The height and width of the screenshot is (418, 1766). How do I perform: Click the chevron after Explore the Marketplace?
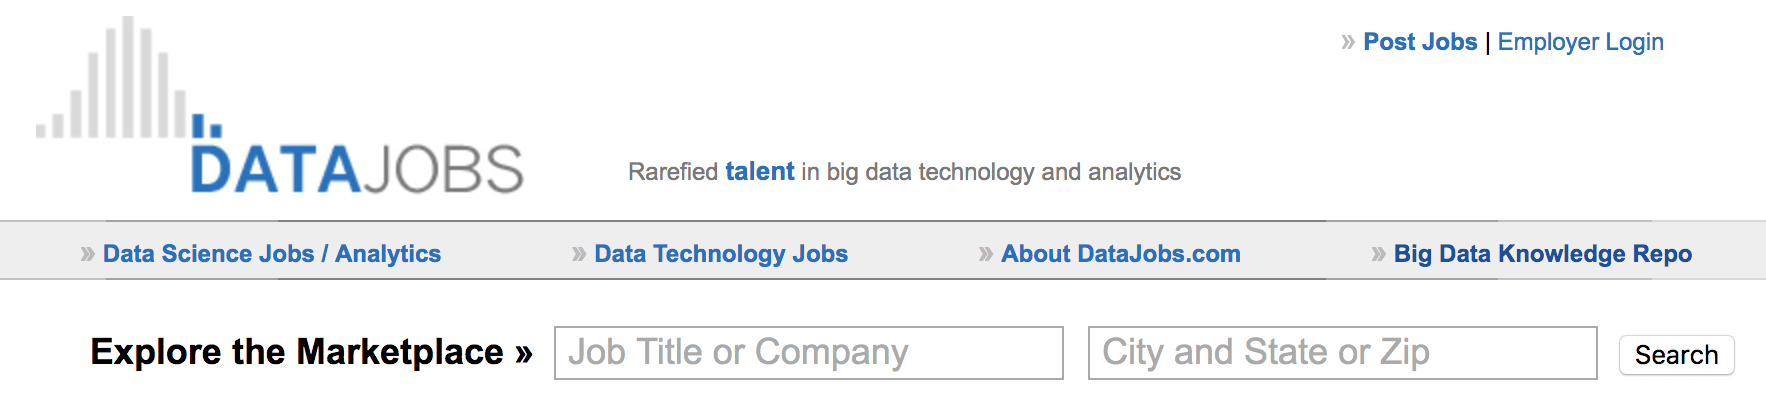tap(524, 353)
